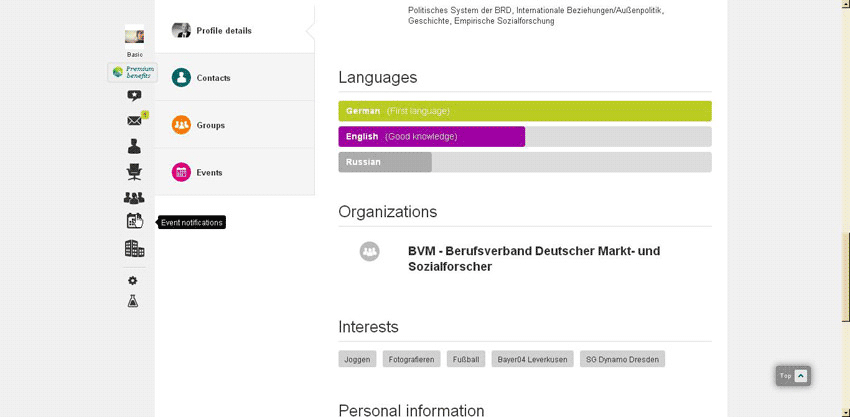This screenshot has height=417, width=850.
Task: Open the group of people sidebar icon
Action: [x=134, y=198]
